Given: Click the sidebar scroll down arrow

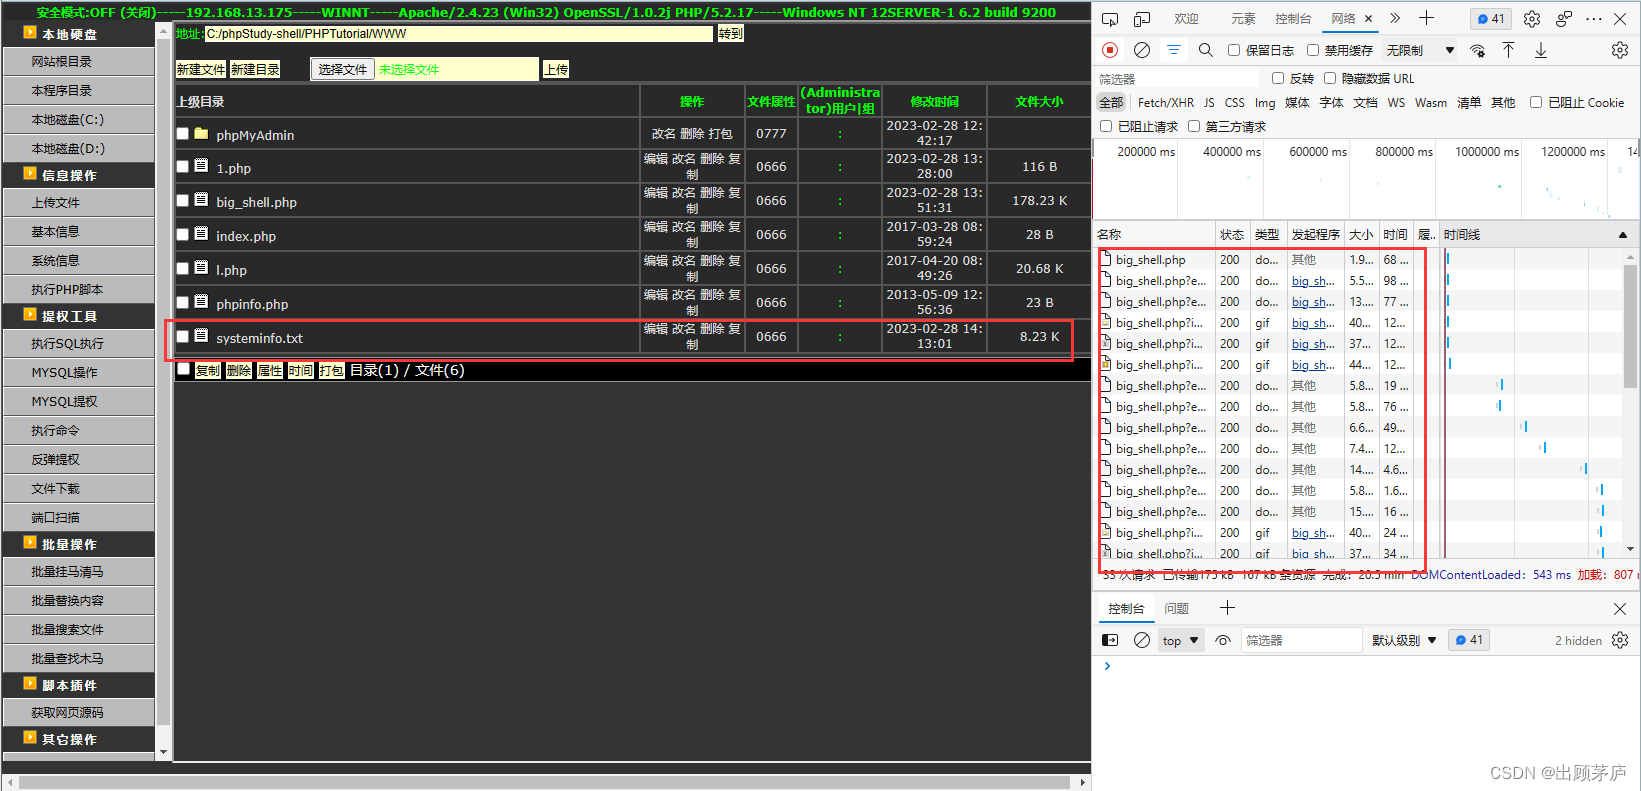Looking at the screenshot, I should click(163, 751).
